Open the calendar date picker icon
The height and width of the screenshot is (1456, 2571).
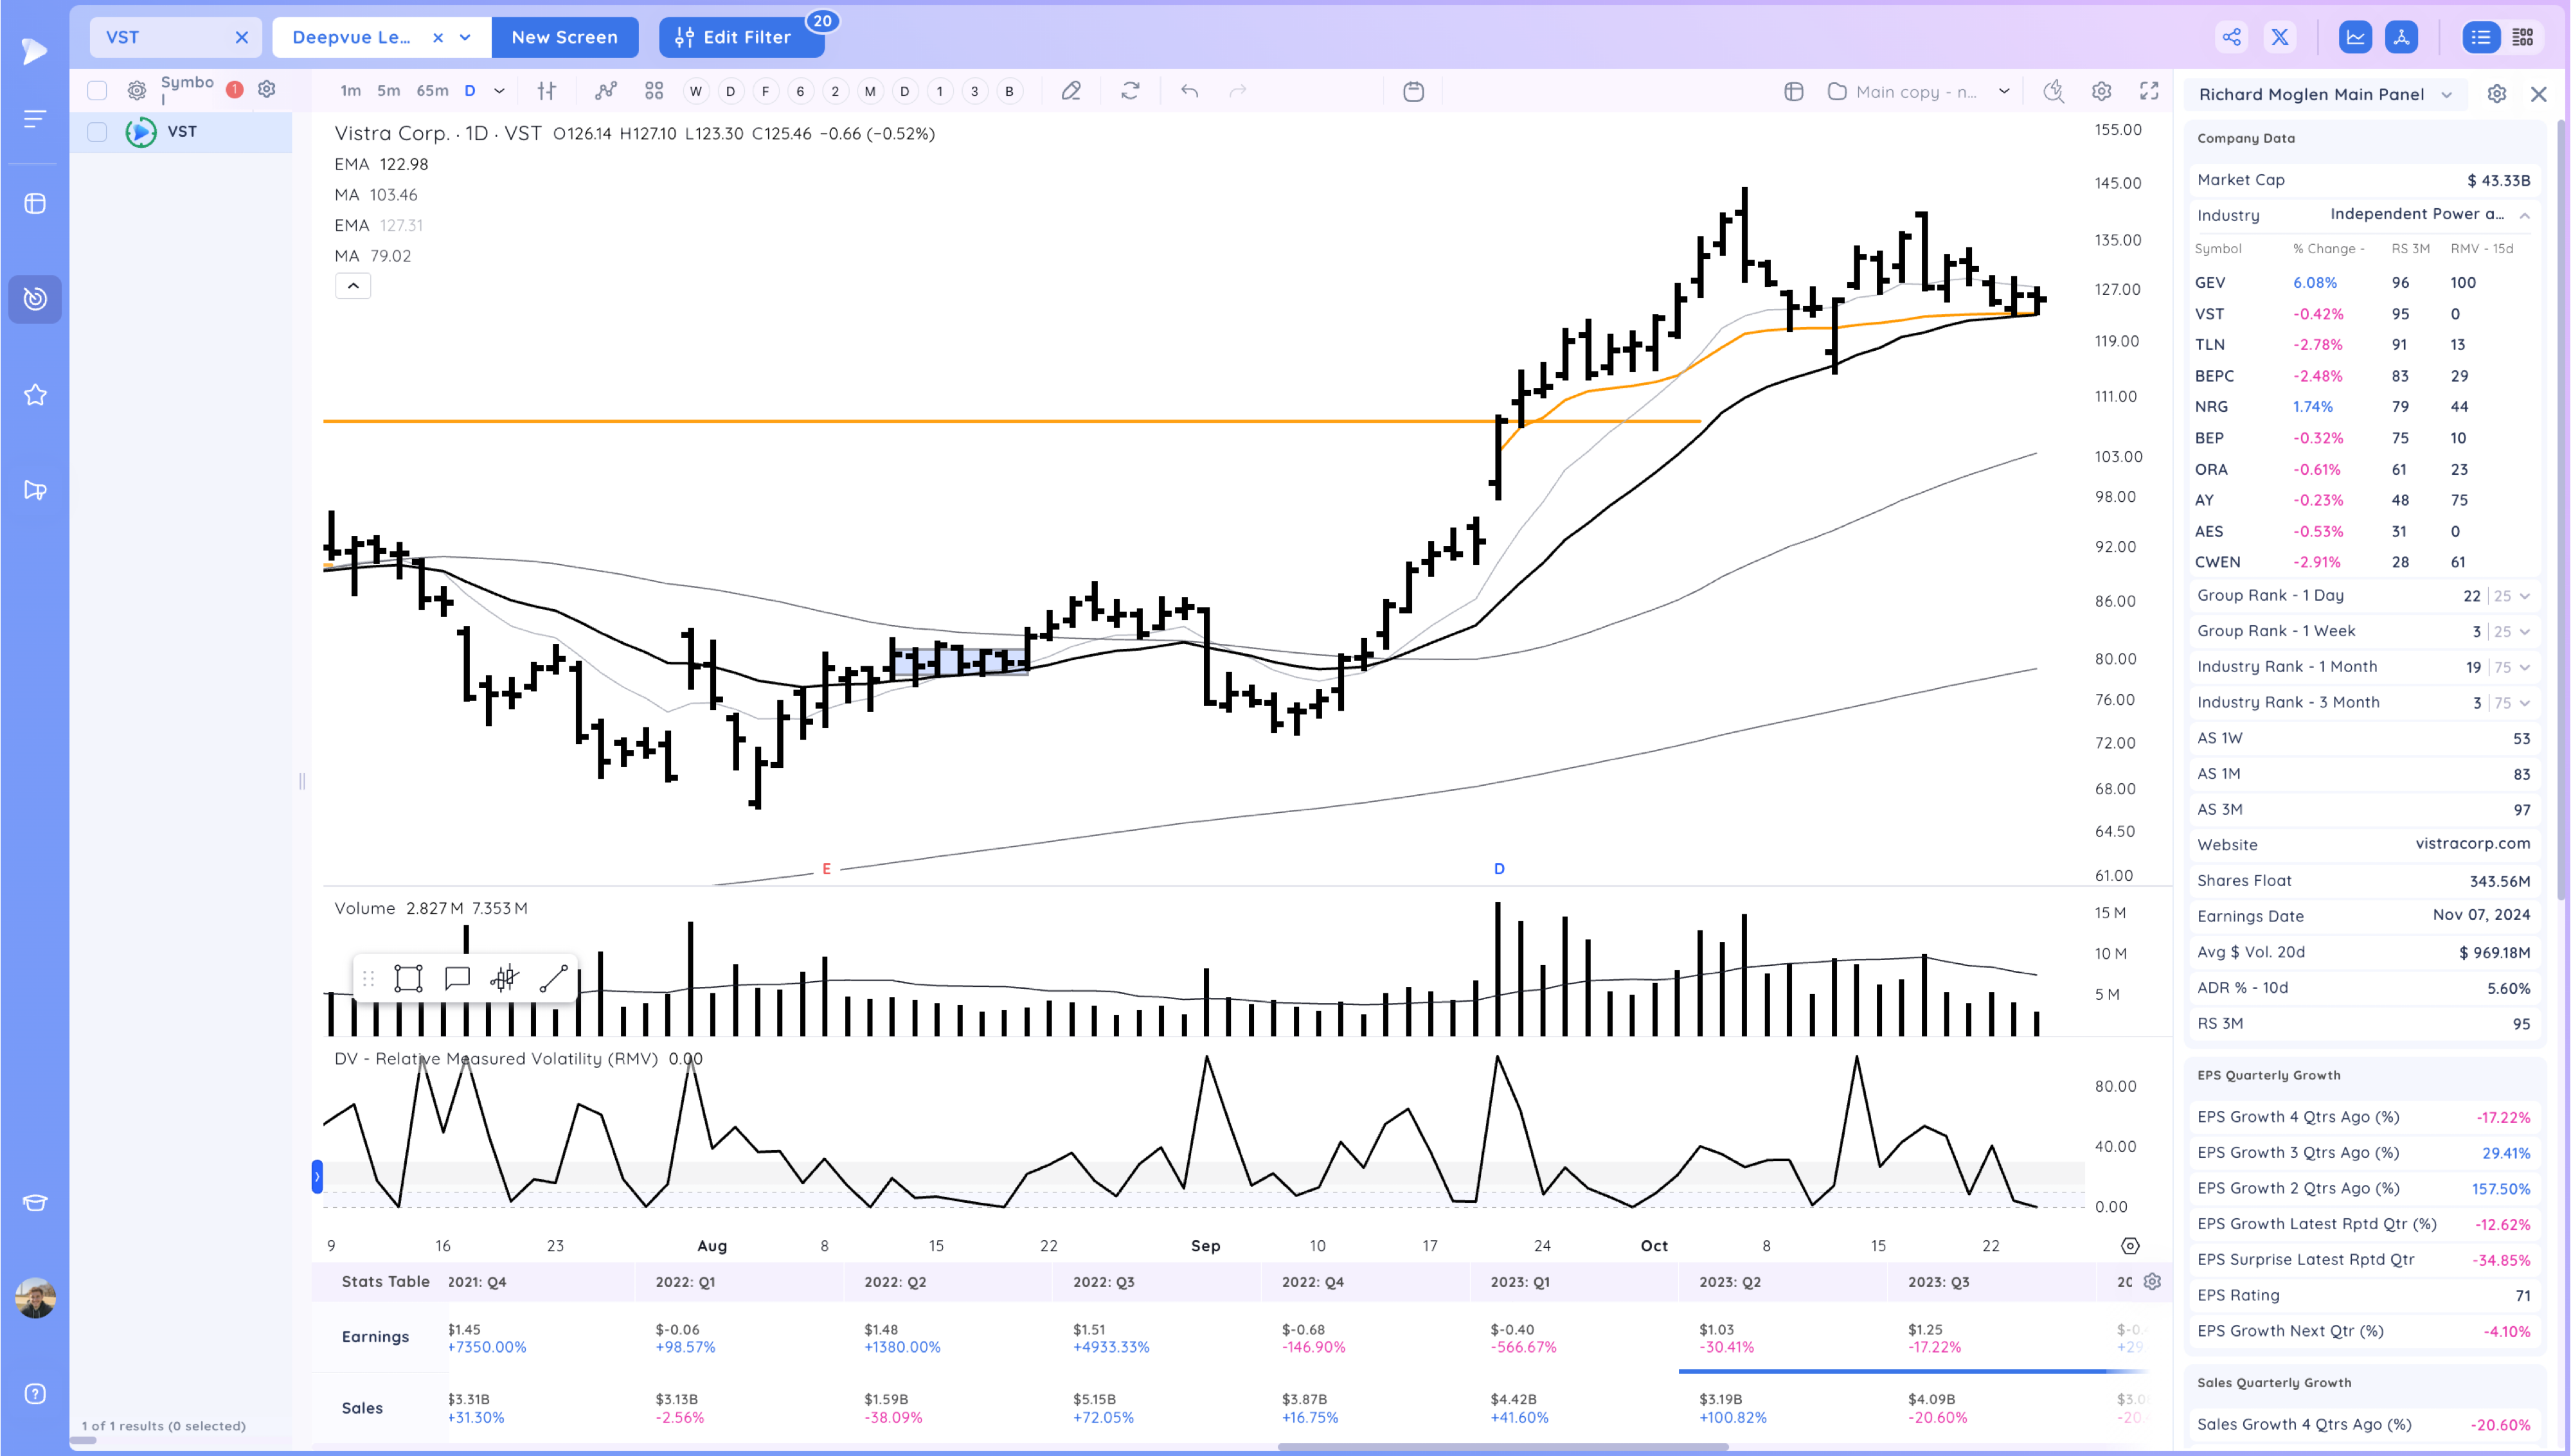click(1413, 91)
